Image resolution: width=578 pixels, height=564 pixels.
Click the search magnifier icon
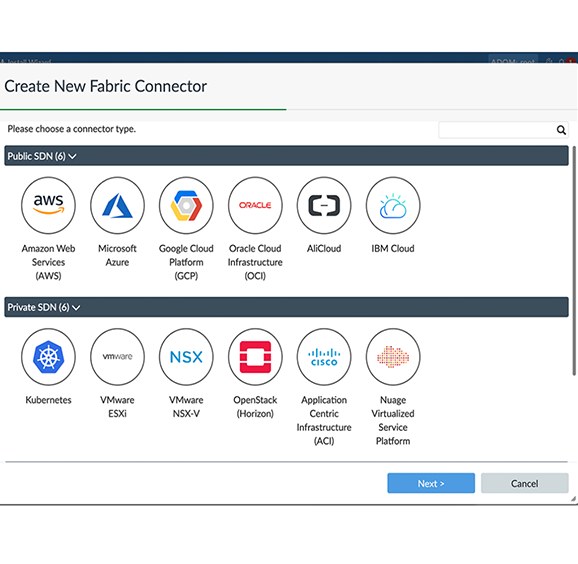click(561, 130)
